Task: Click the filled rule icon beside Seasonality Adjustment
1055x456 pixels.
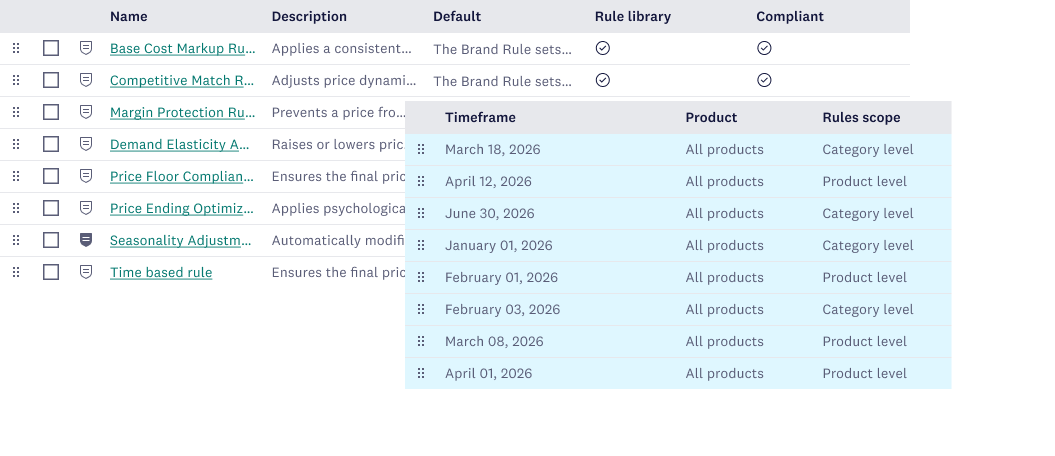Action: coord(86,240)
